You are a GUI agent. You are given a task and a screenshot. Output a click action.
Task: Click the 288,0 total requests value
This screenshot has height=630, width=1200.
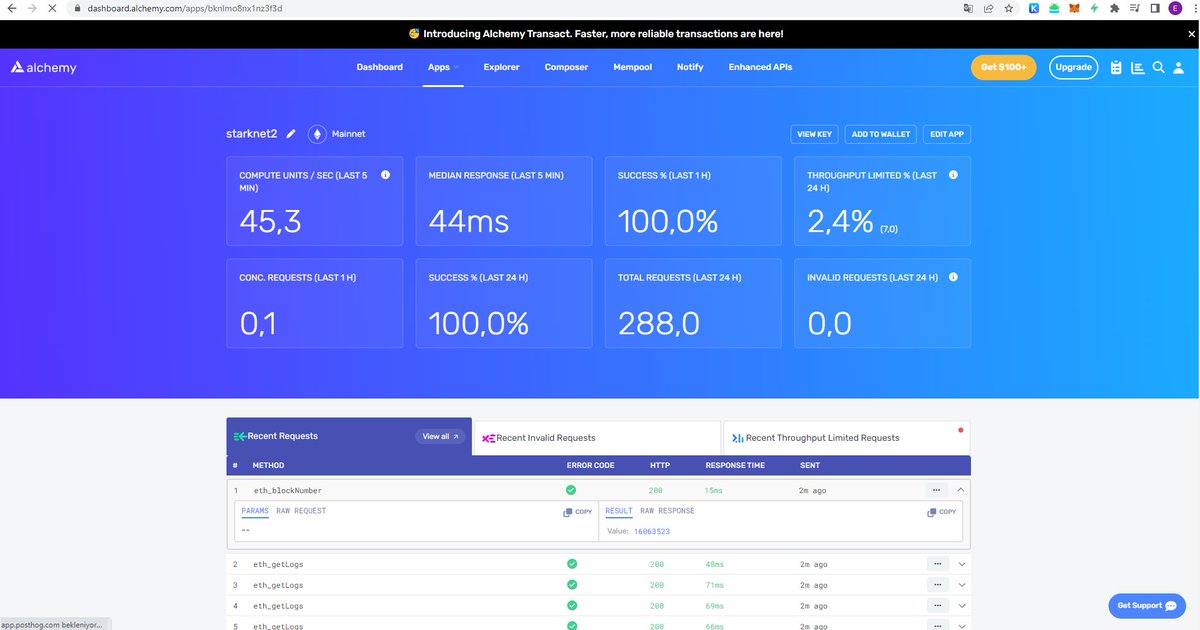659,323
